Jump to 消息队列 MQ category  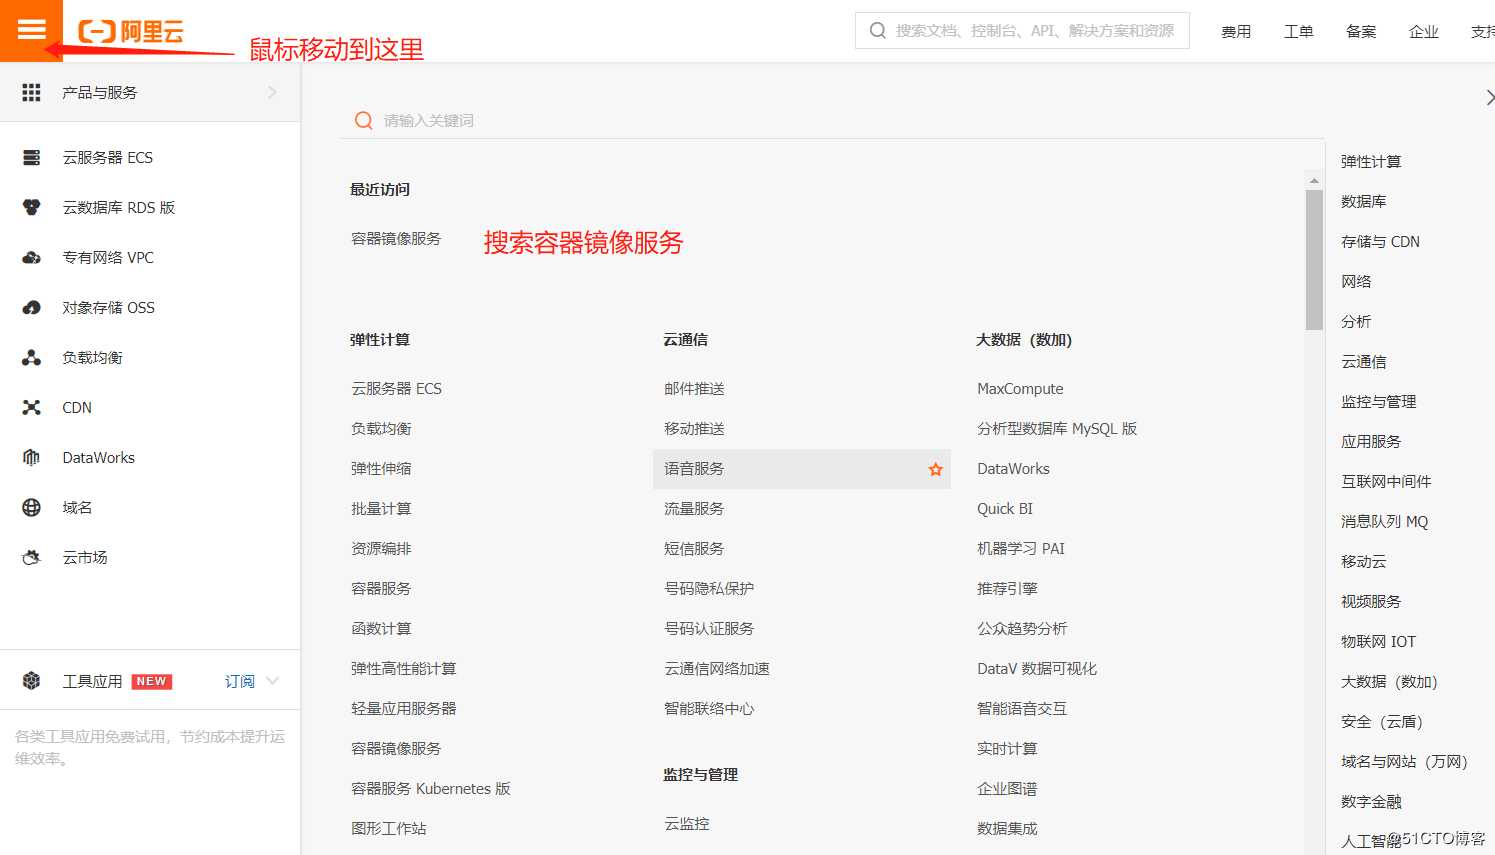(x=1385, y=521)
